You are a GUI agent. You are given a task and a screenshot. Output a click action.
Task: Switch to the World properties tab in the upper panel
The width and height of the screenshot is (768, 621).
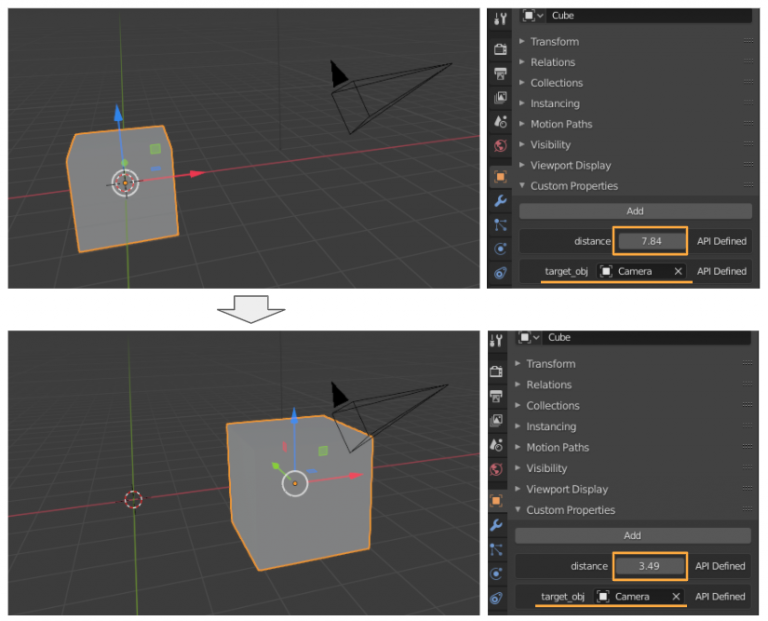[x=500, y=145]
